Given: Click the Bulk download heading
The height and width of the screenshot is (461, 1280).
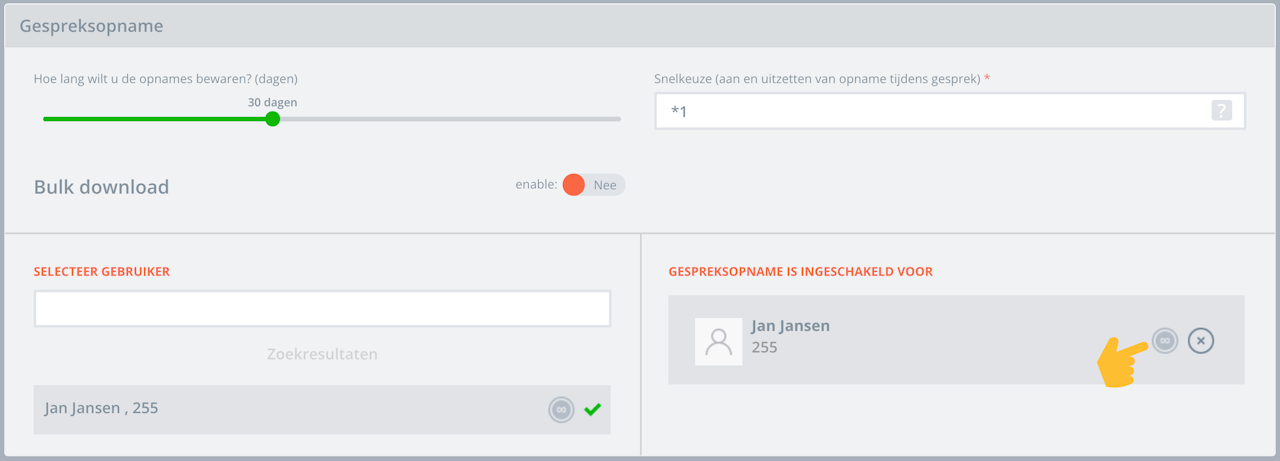Looking at the screenshot, I should 101,187.
